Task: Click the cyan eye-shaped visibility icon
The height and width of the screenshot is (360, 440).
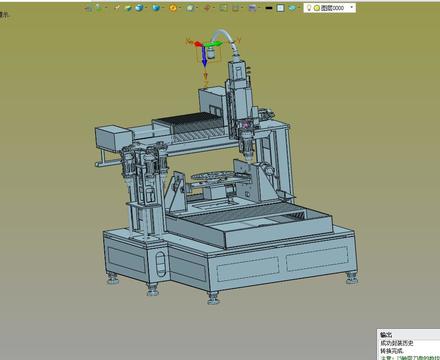Action: pos(292,8)
